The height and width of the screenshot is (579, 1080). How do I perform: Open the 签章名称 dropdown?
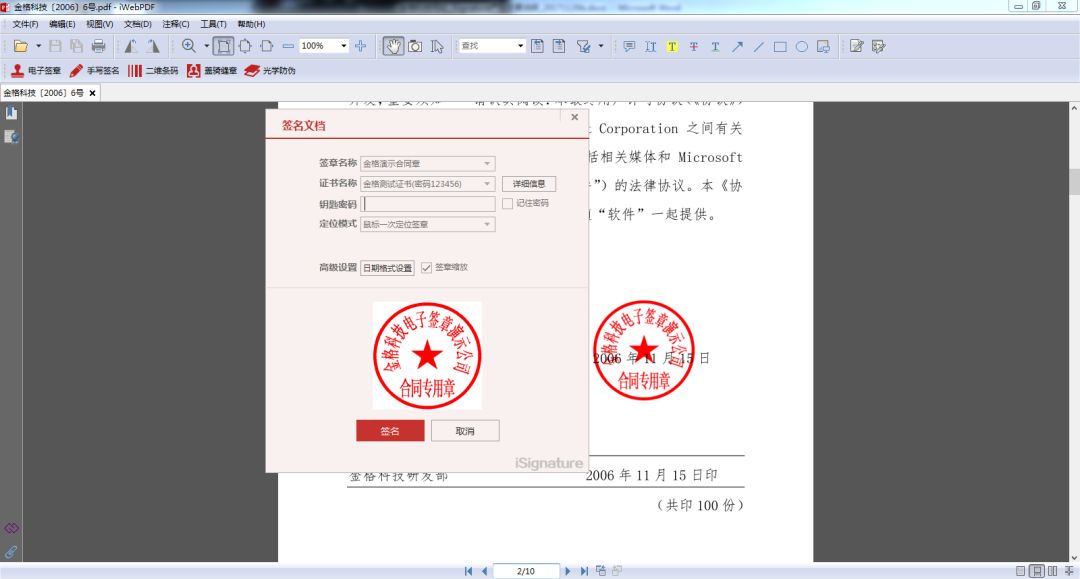pos(487,164)
